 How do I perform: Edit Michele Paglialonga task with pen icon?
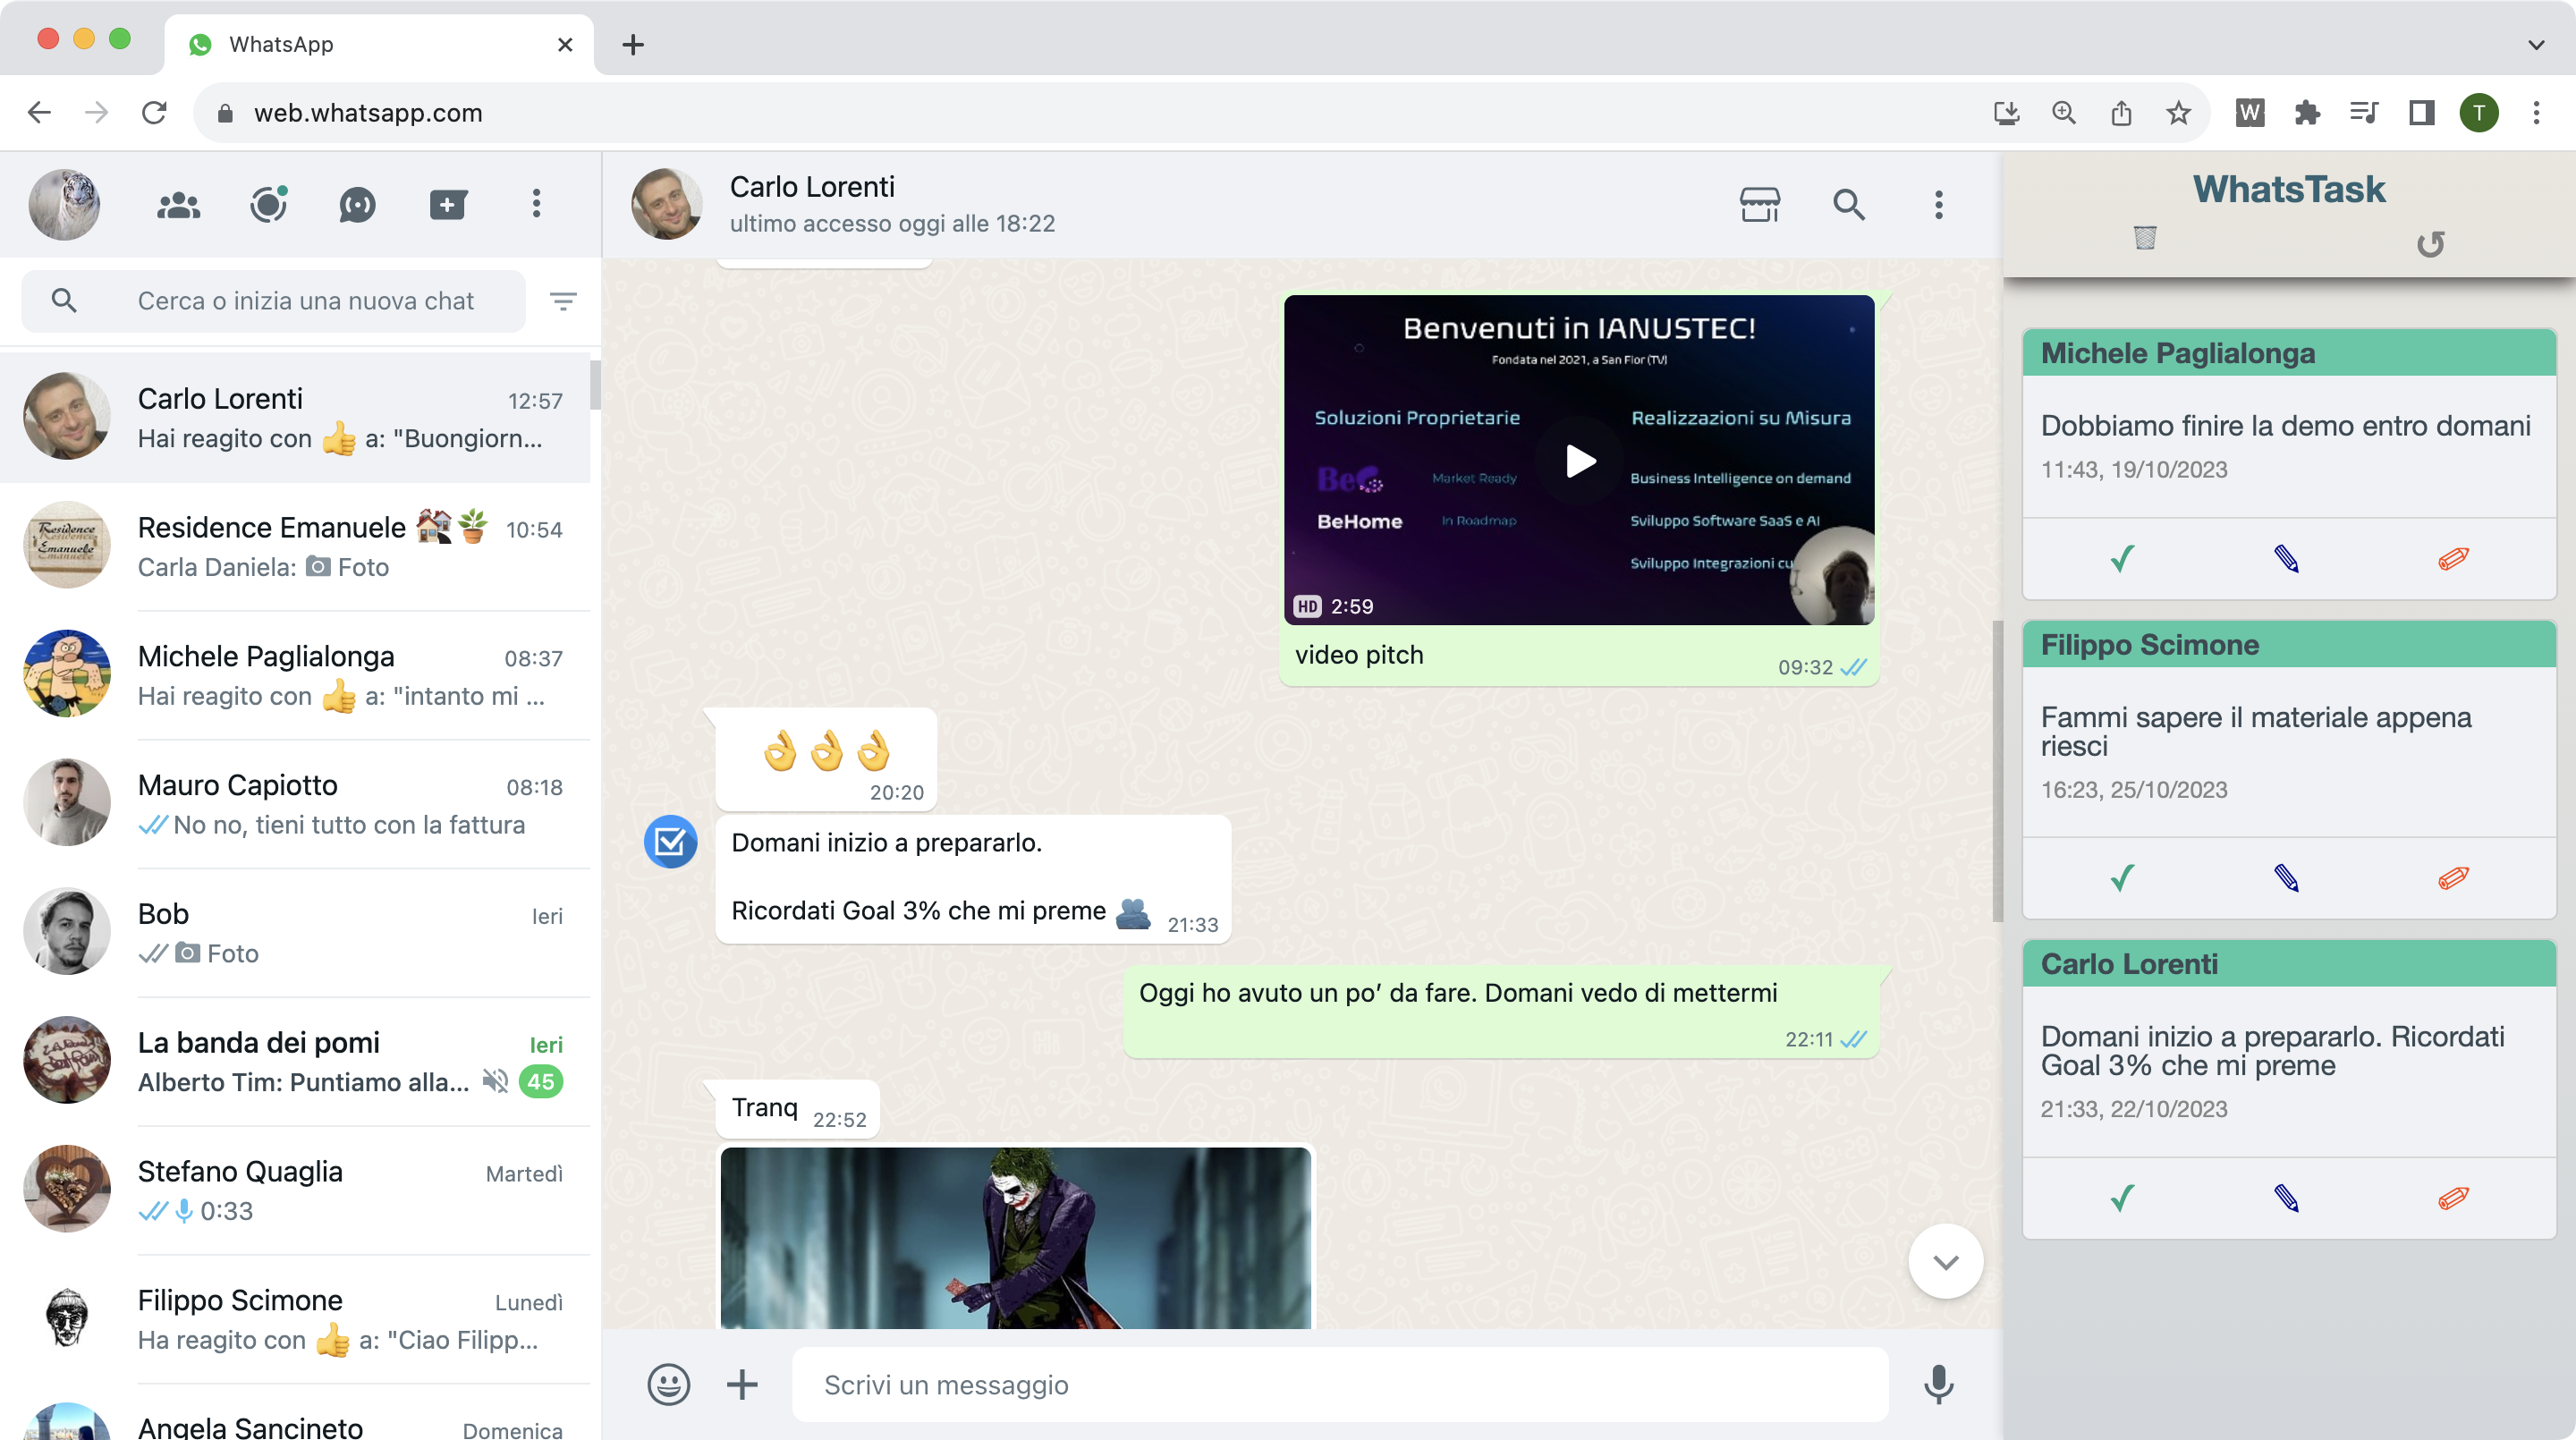[2286, 558]
